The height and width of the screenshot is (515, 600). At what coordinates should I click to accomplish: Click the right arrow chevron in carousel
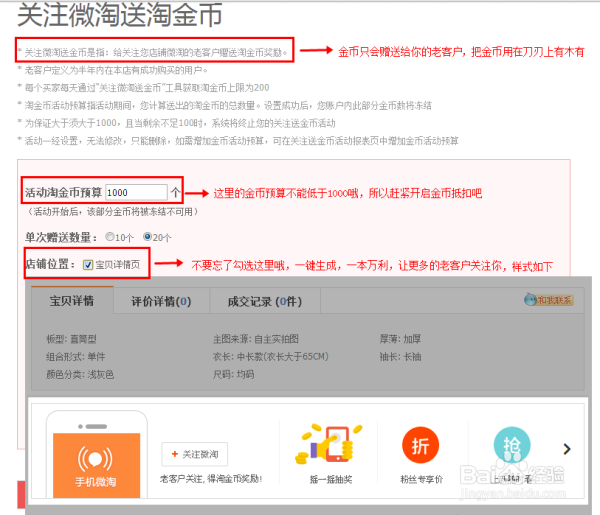coord(567,449)
